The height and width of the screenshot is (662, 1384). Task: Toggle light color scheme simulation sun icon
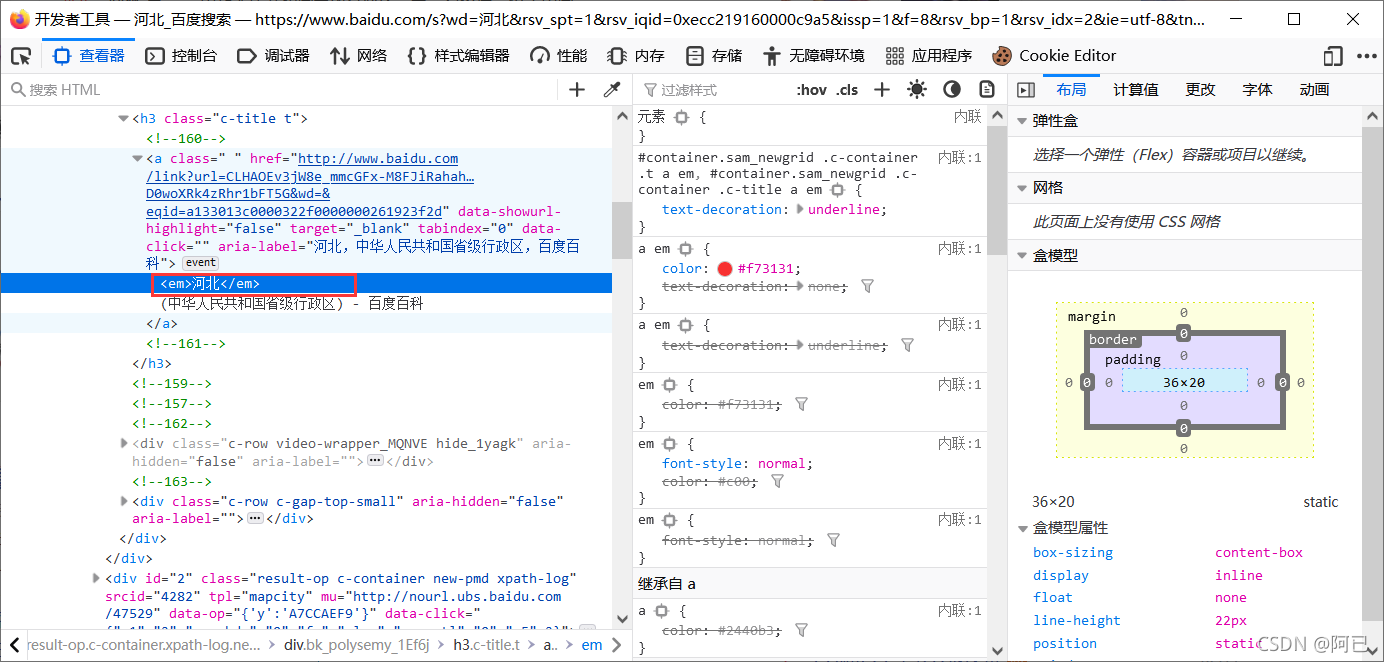click(x=917, y=90)
